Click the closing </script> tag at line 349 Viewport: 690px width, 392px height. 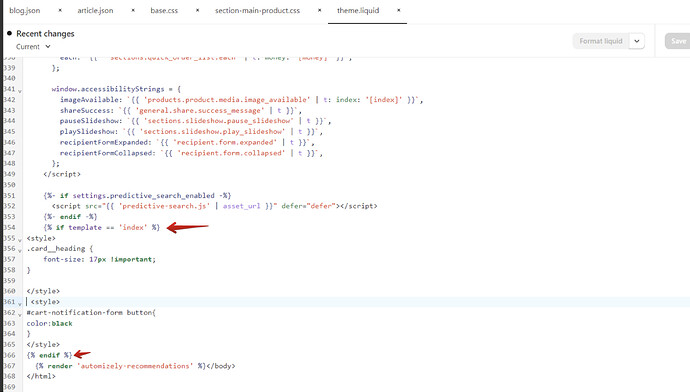(x=62, y=174)
